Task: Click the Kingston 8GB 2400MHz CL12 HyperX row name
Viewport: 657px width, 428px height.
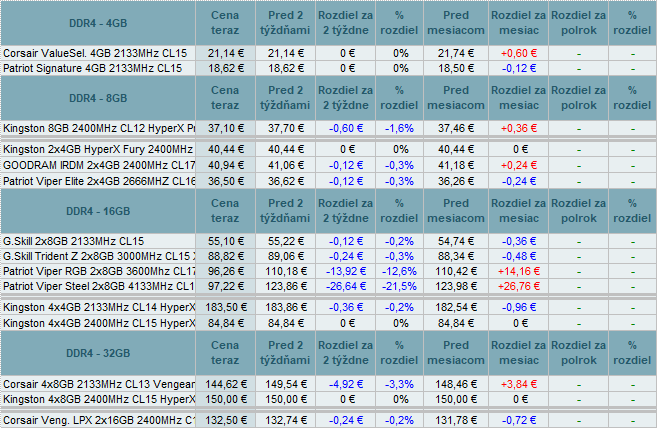Action: [99, 128]
